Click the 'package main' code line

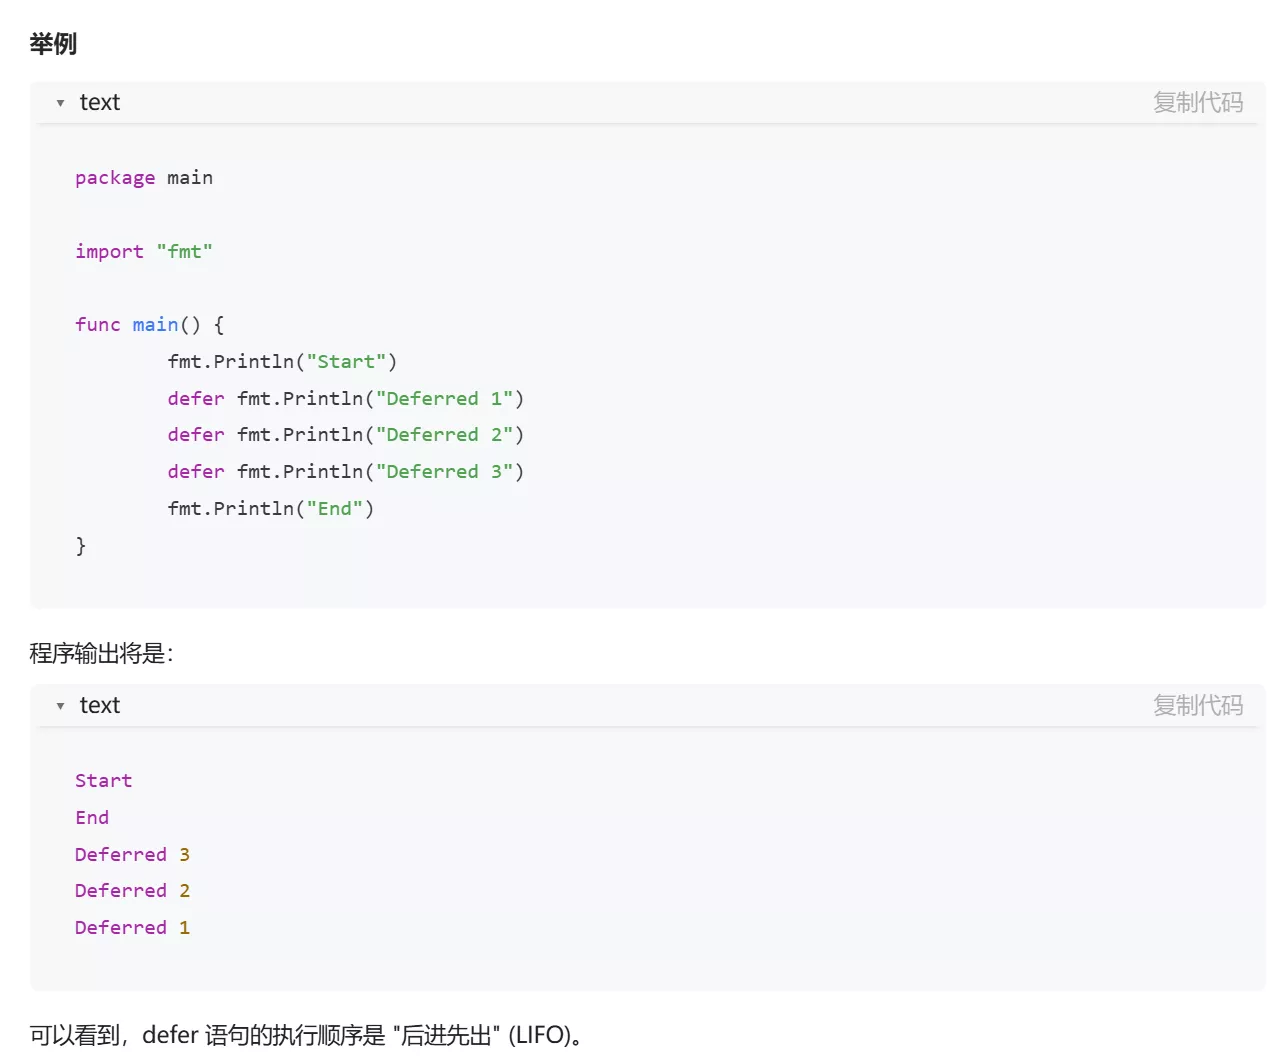143,178
